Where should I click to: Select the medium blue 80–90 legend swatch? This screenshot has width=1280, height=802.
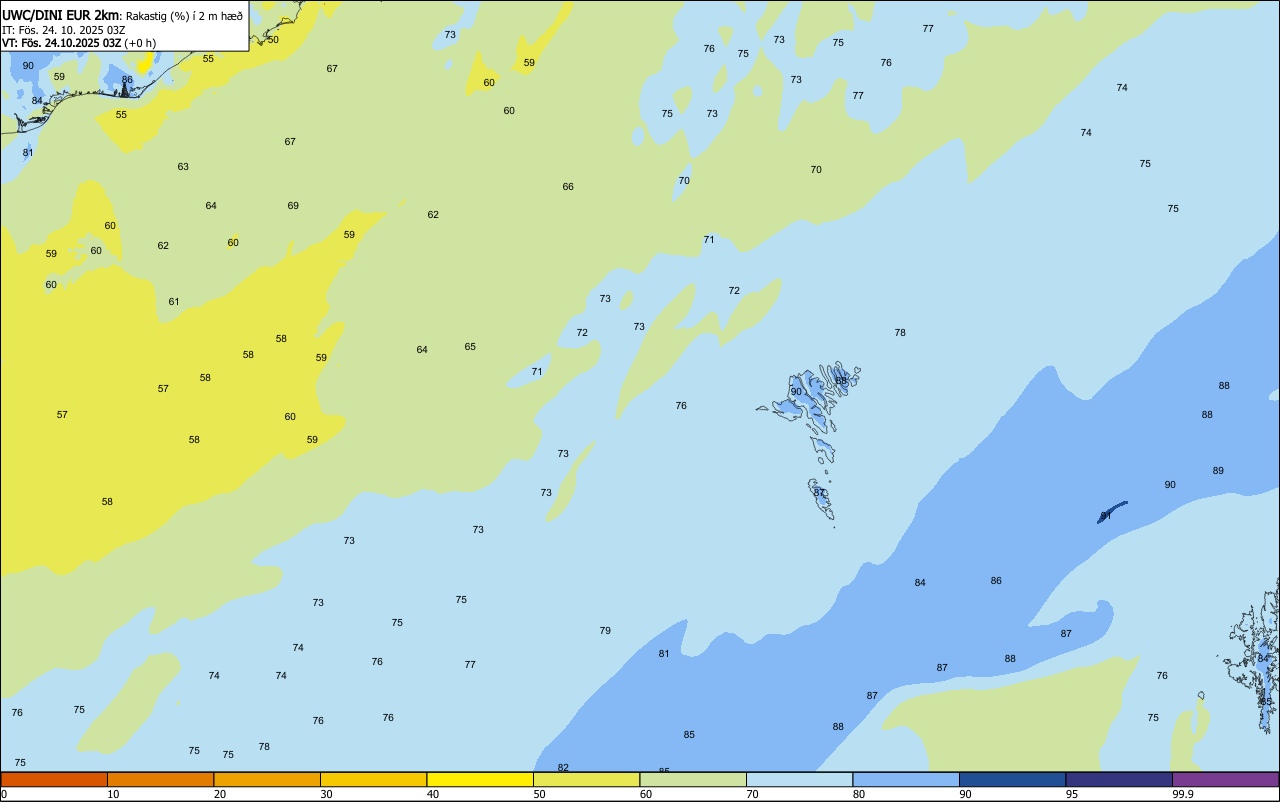pyautogui.click(x=906, y=779)
